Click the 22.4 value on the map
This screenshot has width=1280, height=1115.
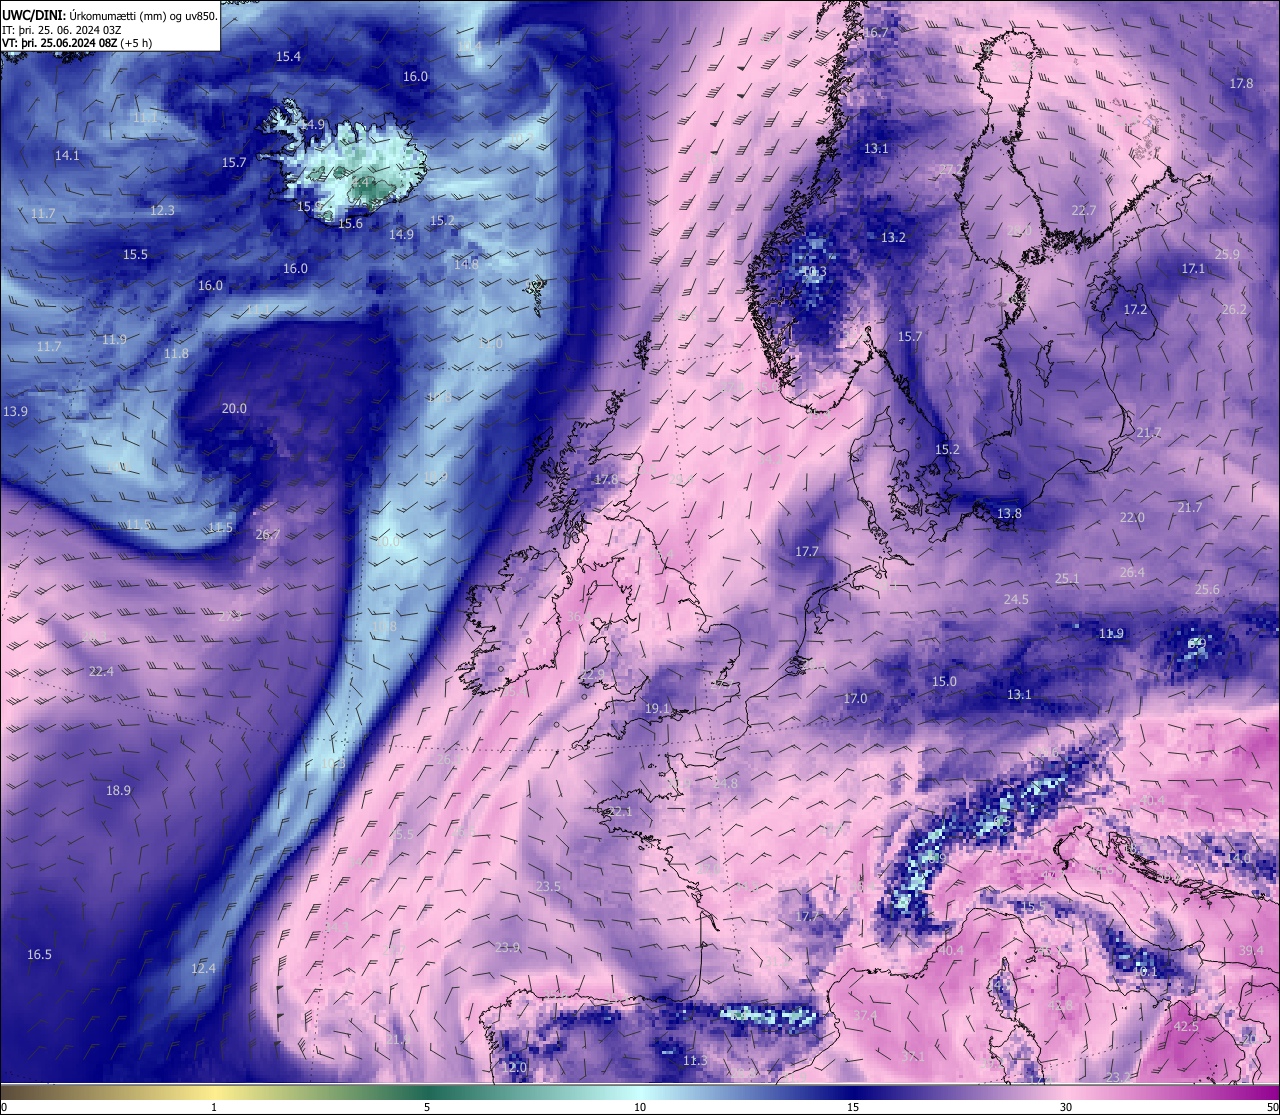[101, 671]
